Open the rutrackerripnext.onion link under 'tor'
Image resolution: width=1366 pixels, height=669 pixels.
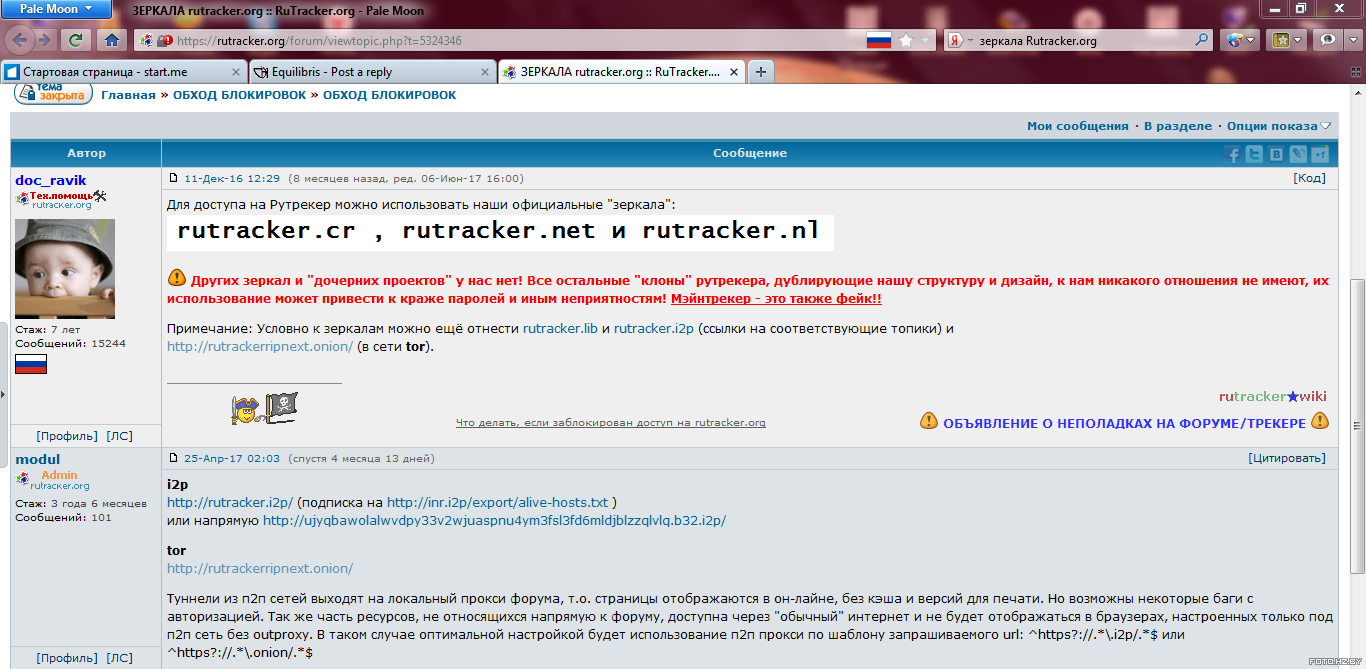pos(260,568)
